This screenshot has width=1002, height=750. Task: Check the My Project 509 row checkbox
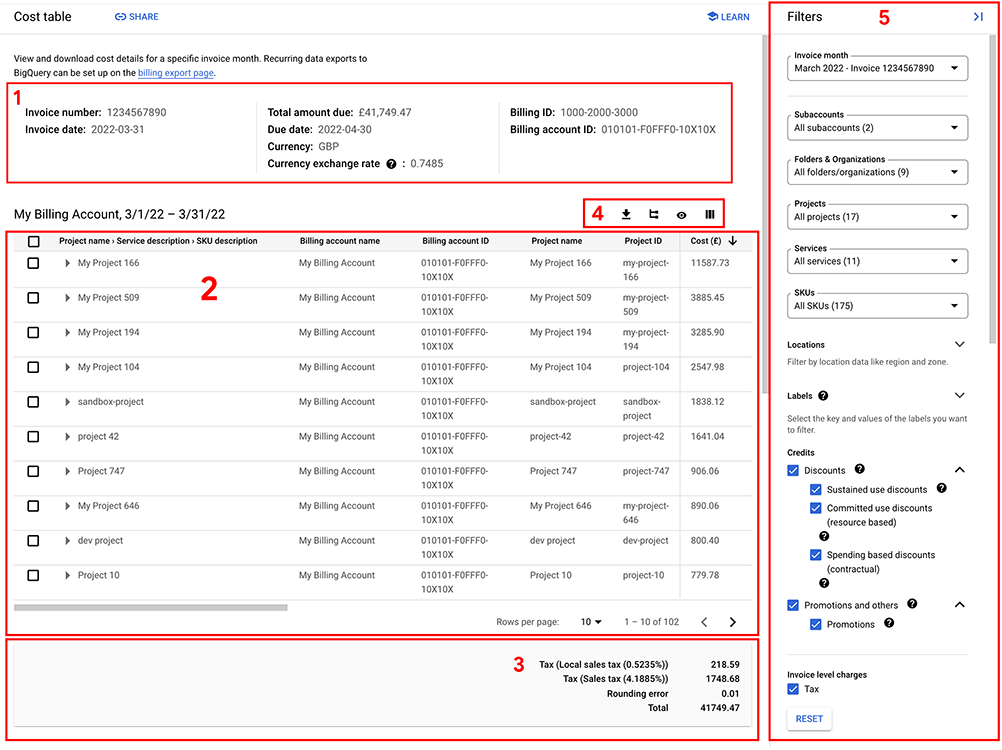click(33, 298)
